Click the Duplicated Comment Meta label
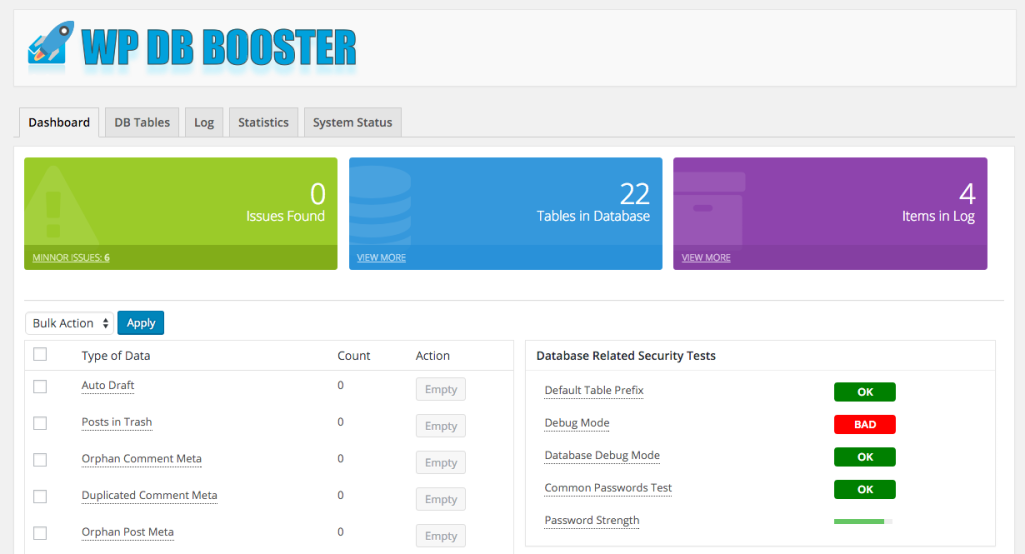Viewport: 1025px width, 554px height. coord(149,495)
